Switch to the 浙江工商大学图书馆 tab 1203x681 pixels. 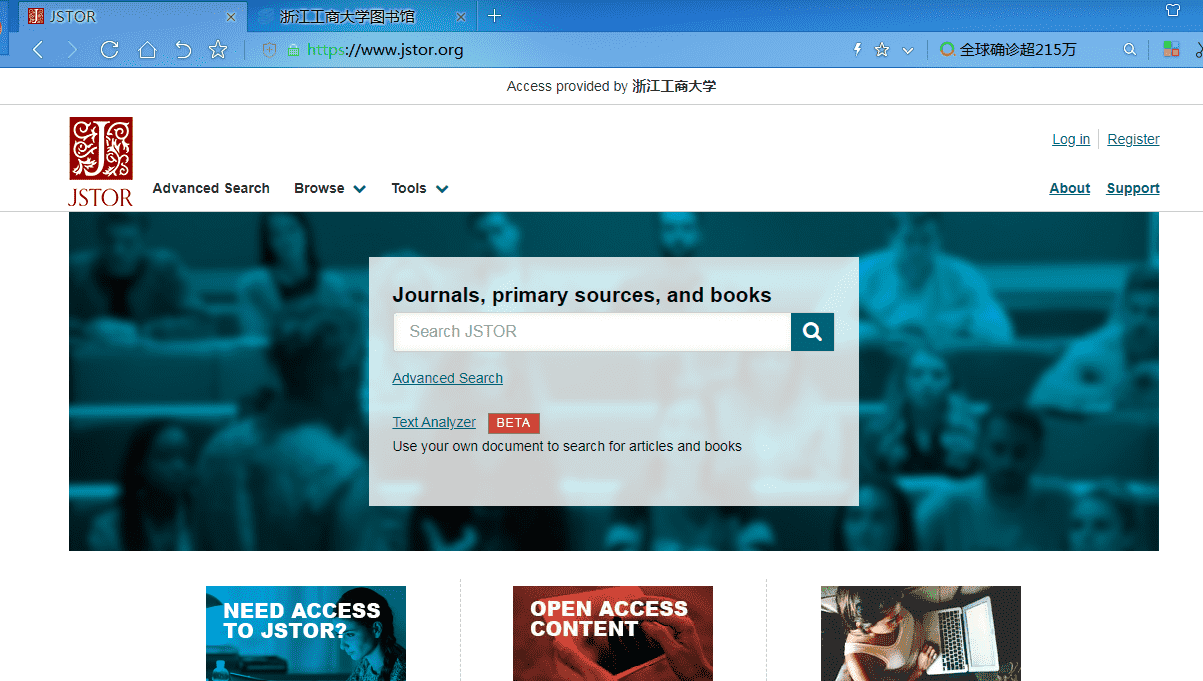[x=347, y=17]
